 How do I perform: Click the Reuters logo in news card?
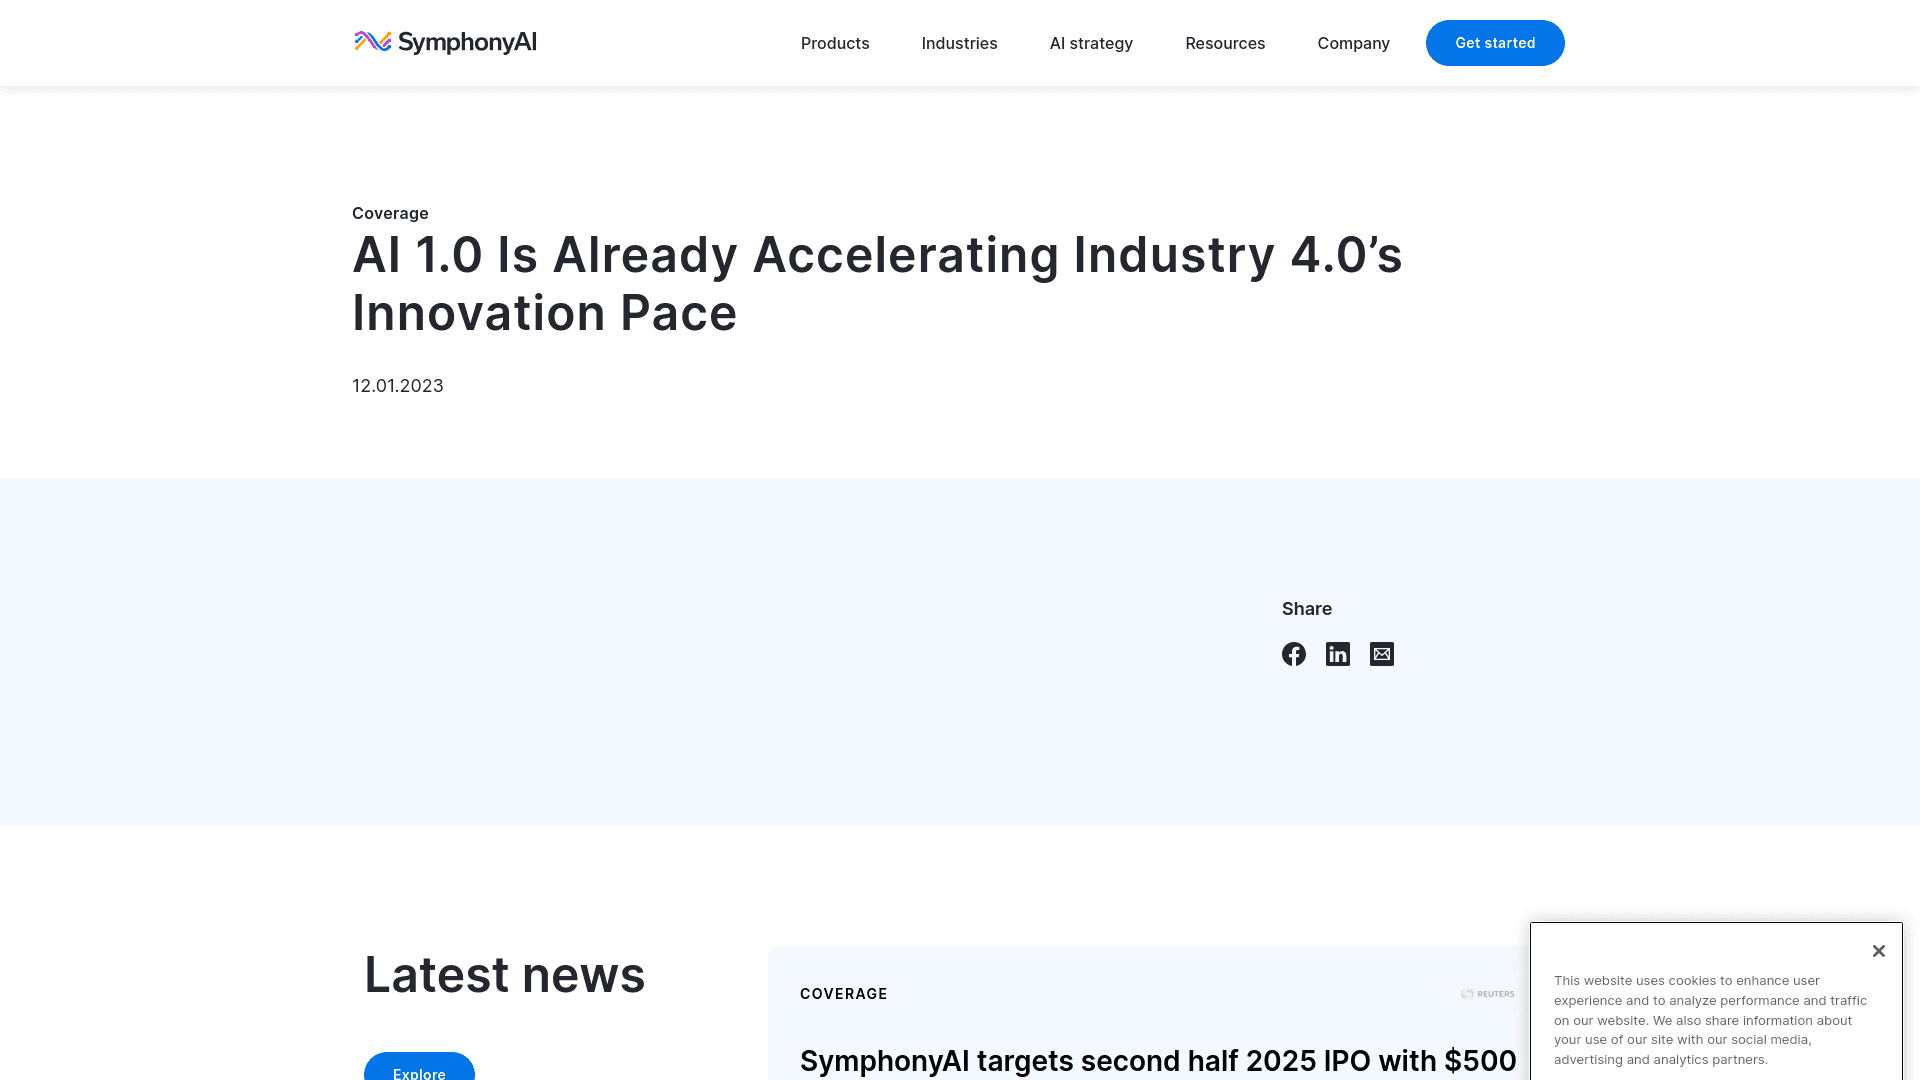(1487, 994)
